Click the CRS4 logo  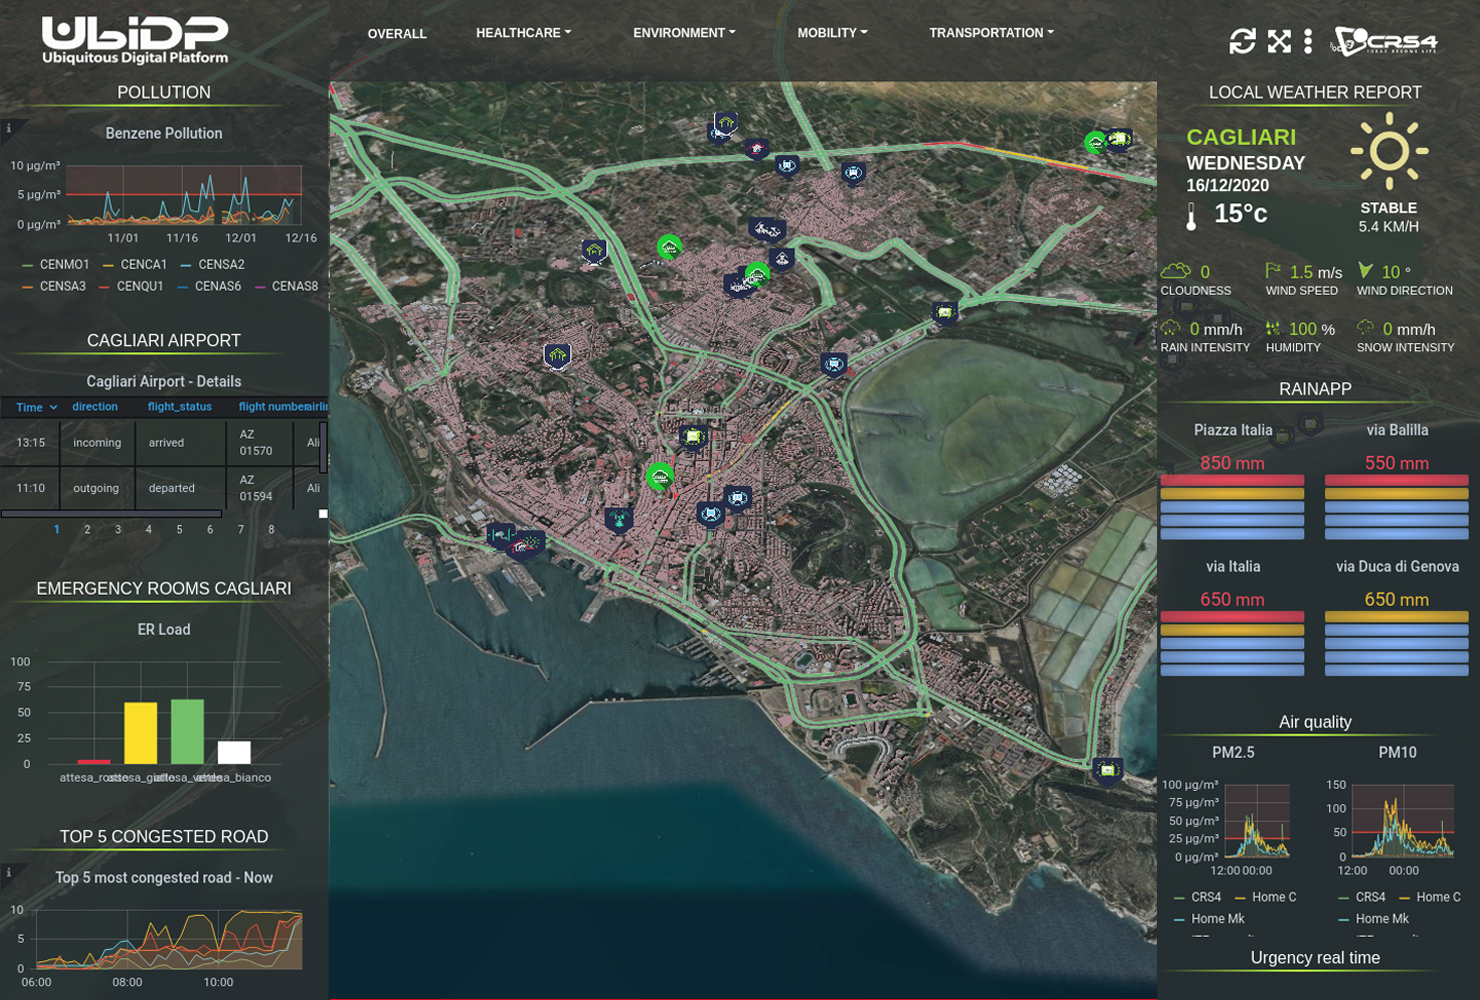(x=1386, y=41)
